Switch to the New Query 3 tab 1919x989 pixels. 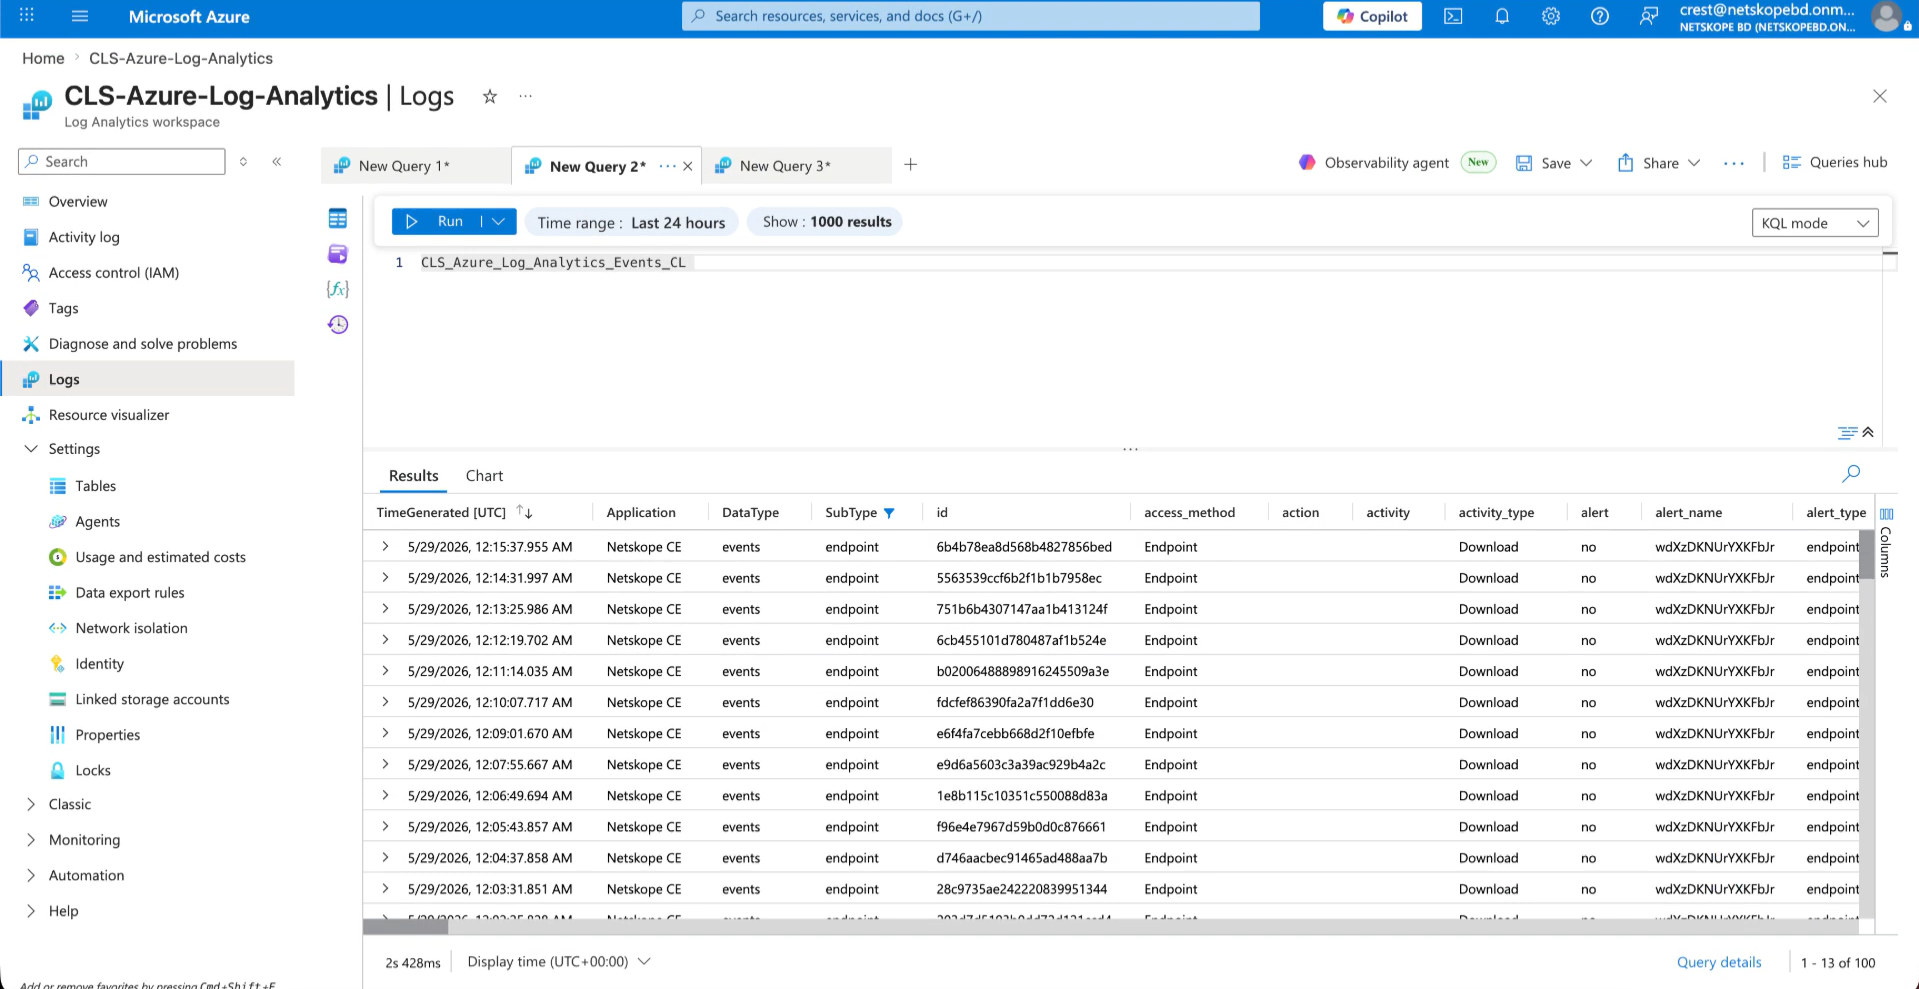785,166
